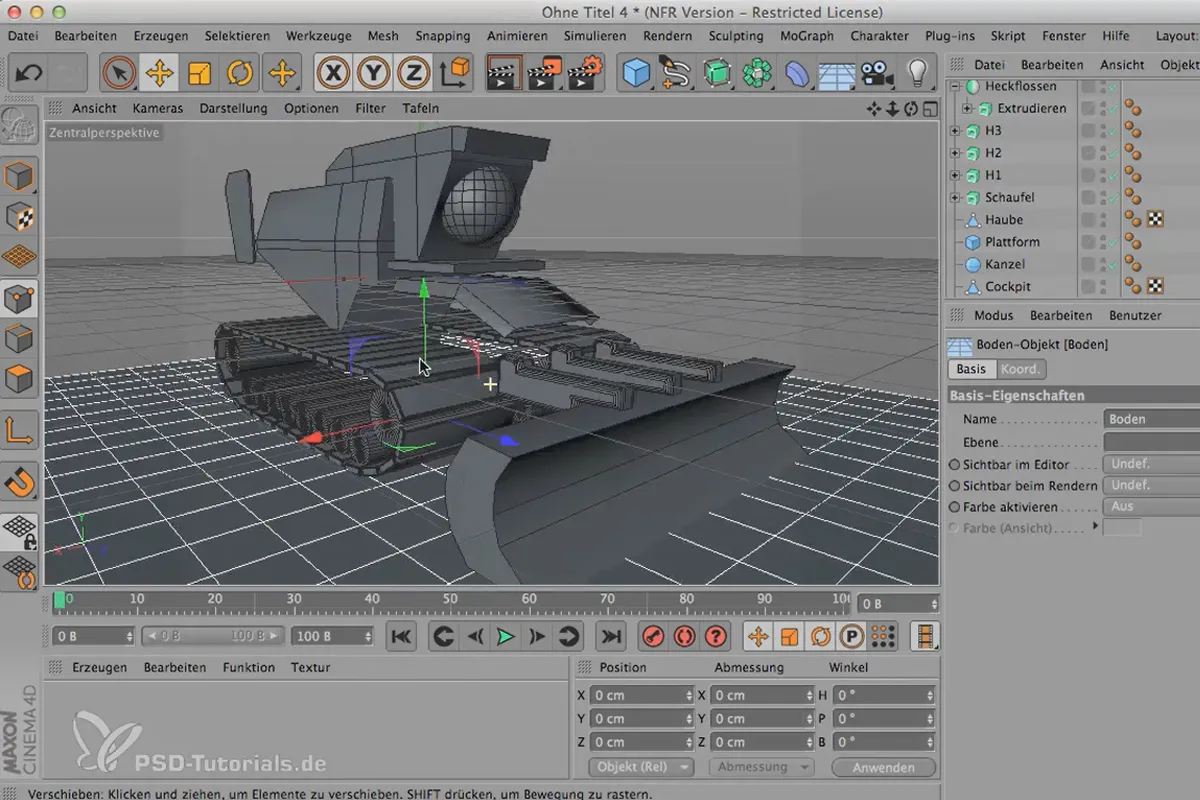Select the Scale tool icon

(200, 73)
